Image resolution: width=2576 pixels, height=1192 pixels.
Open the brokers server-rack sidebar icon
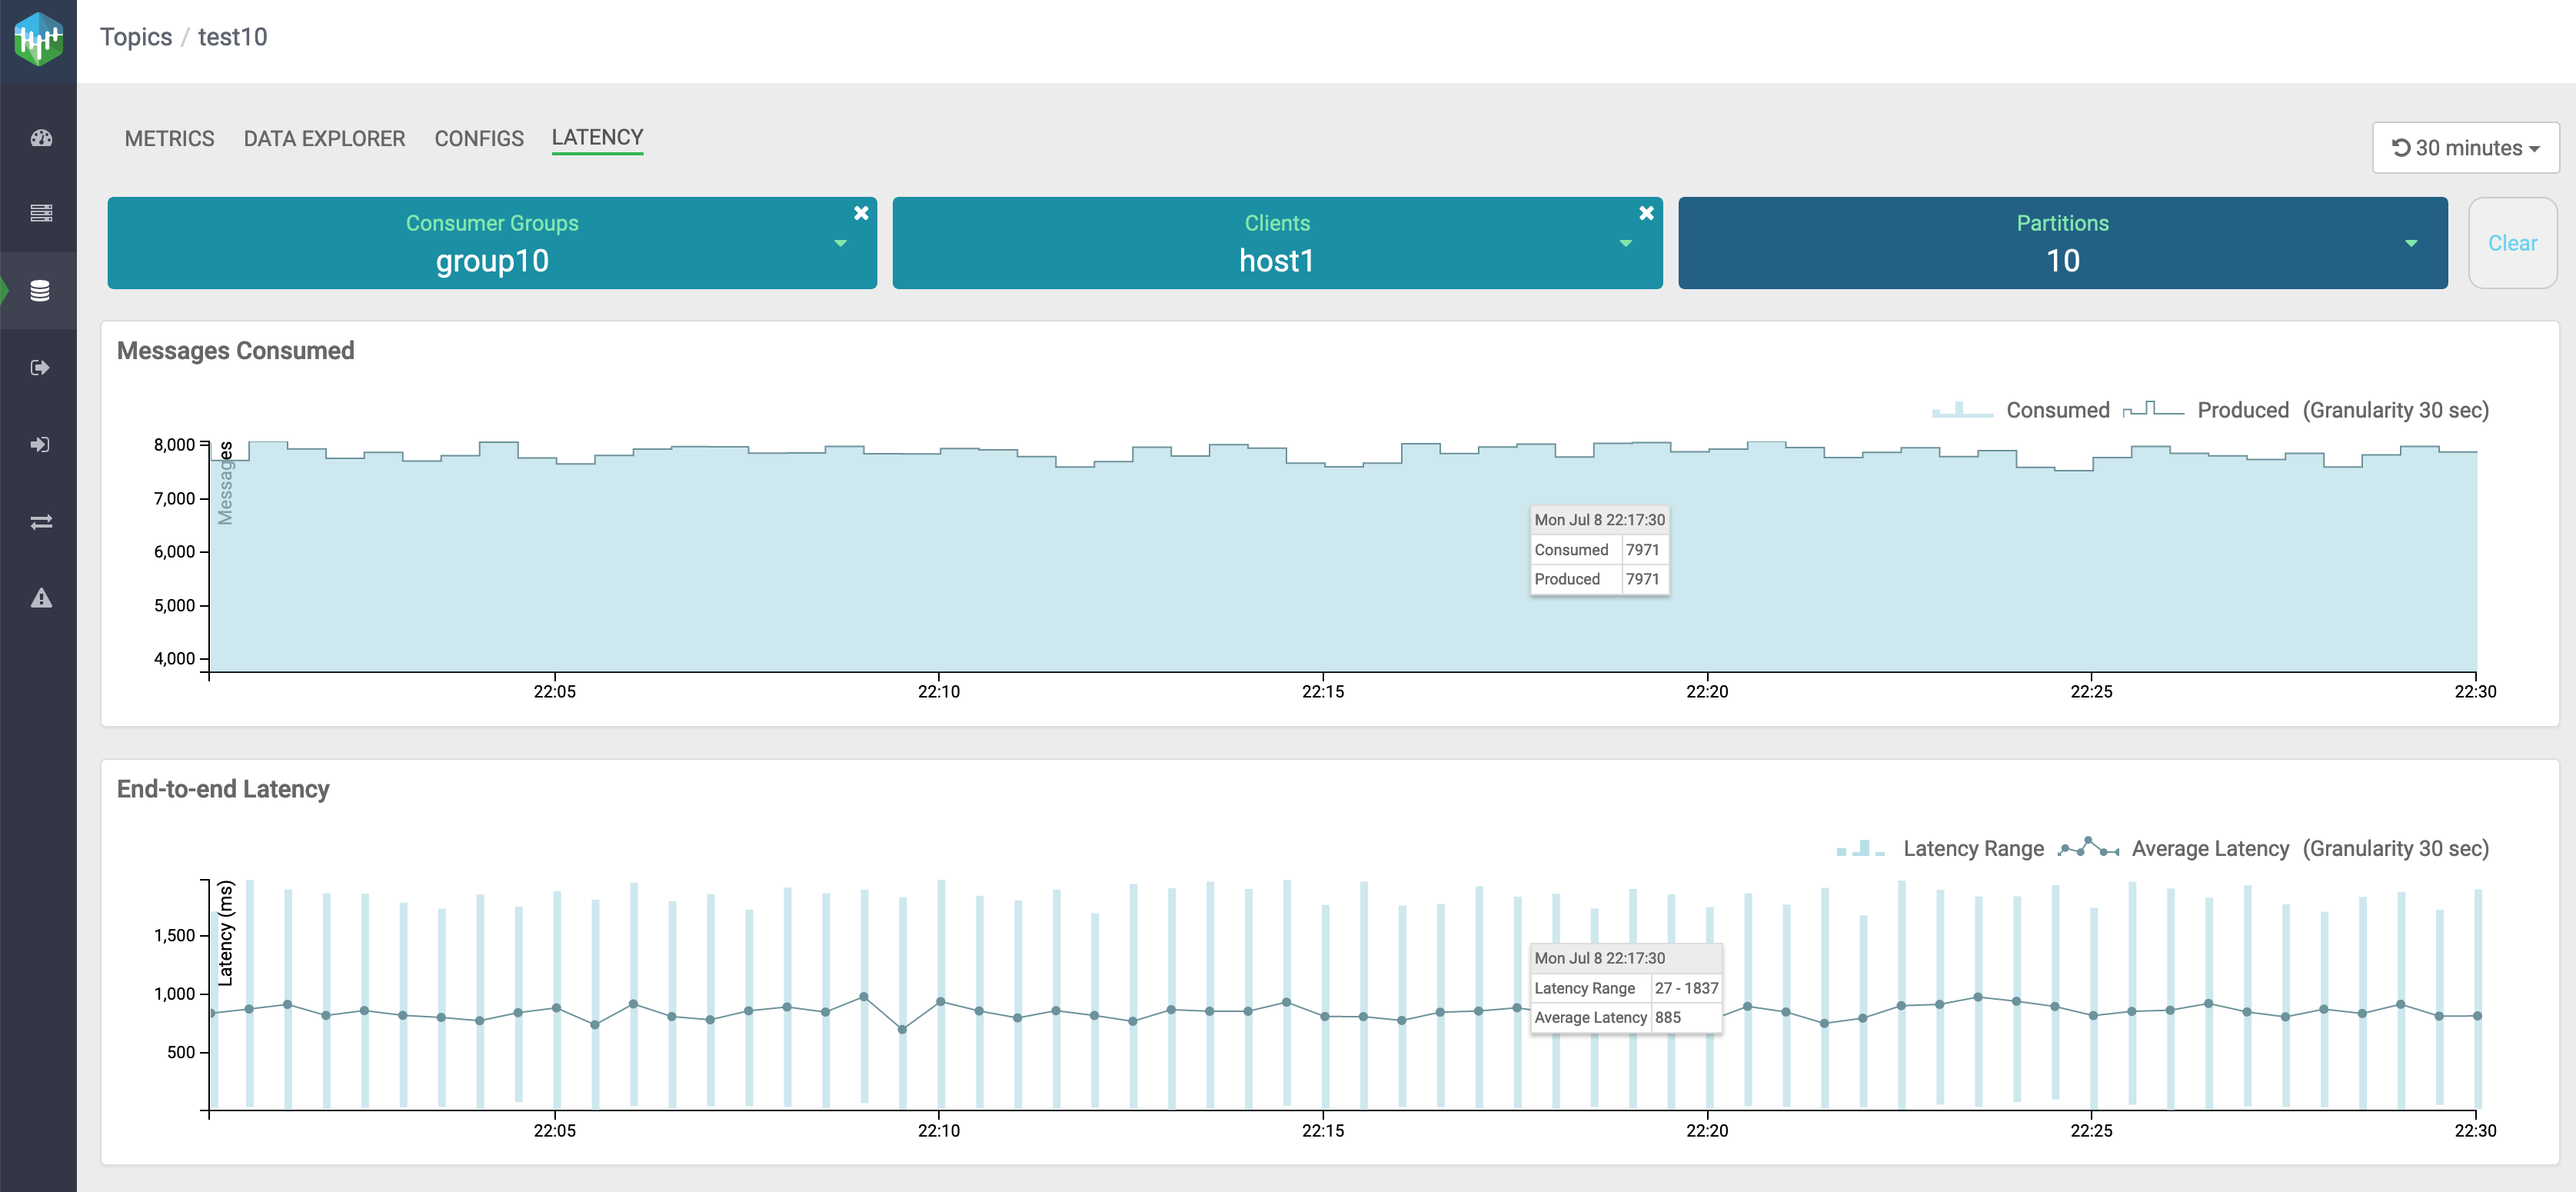coord(41,213)
